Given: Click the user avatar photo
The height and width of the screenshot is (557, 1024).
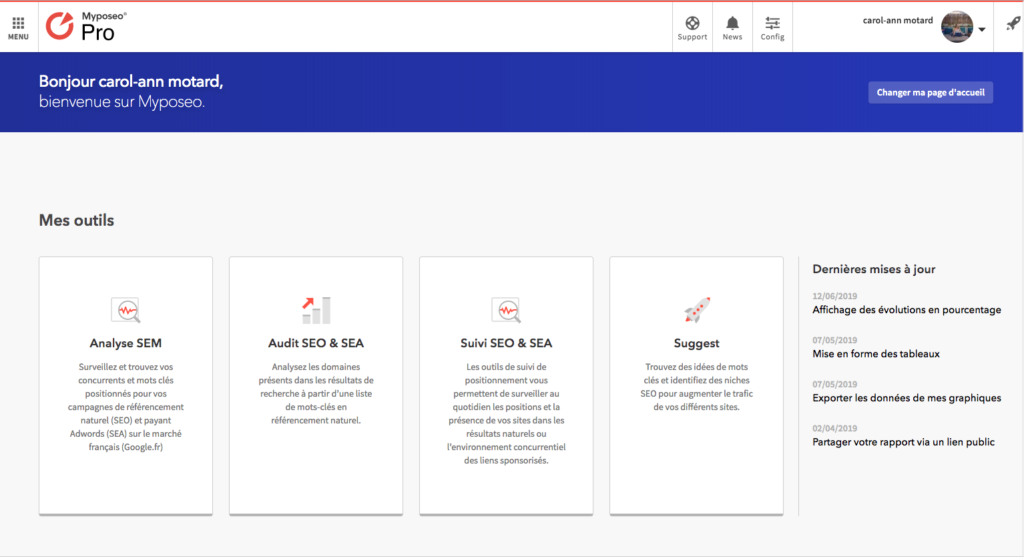Looking at the screenshot, I should click(957, 27).
